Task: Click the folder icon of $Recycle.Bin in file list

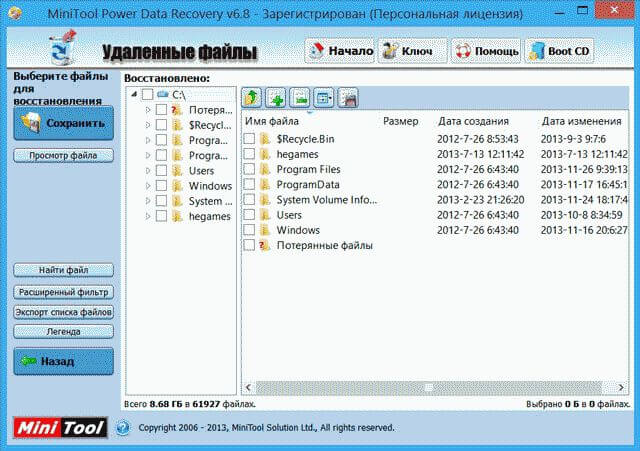Action: 265,139
